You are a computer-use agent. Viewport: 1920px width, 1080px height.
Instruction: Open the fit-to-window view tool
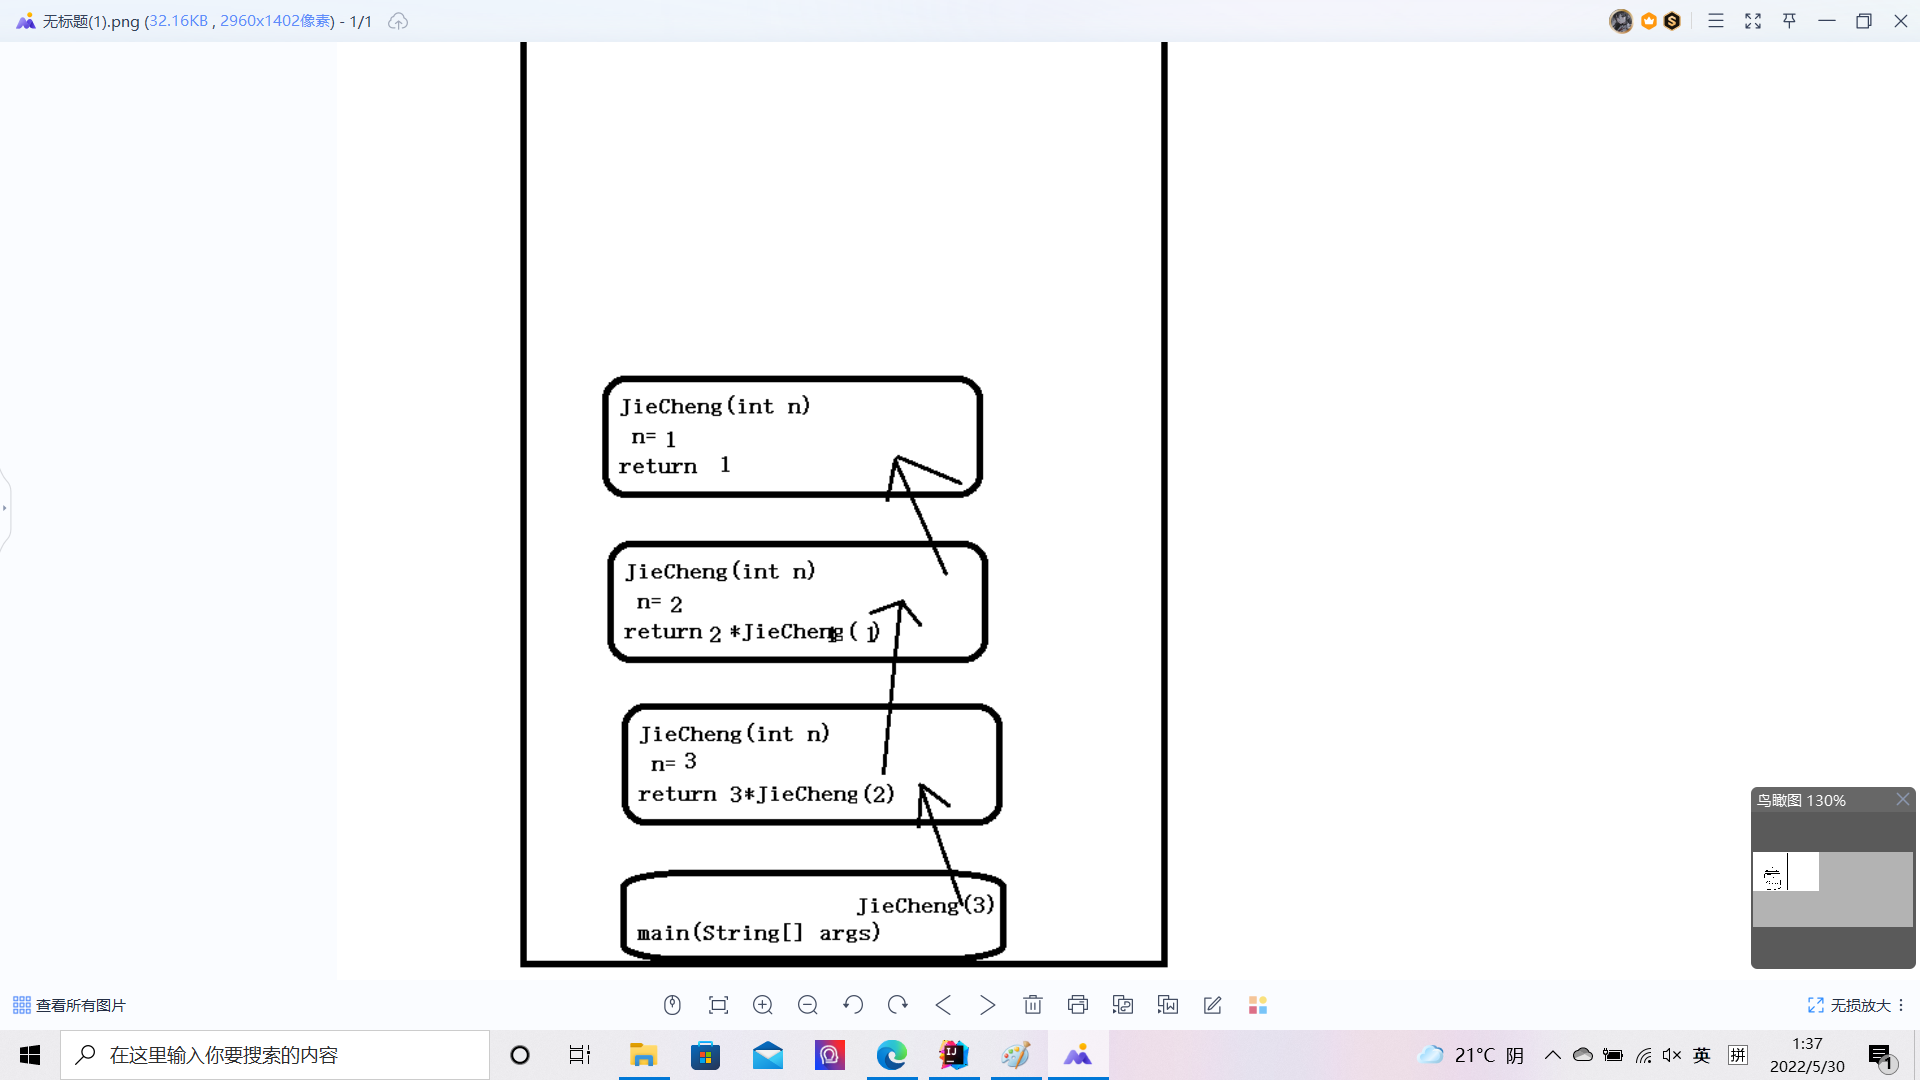point(718,1005)
